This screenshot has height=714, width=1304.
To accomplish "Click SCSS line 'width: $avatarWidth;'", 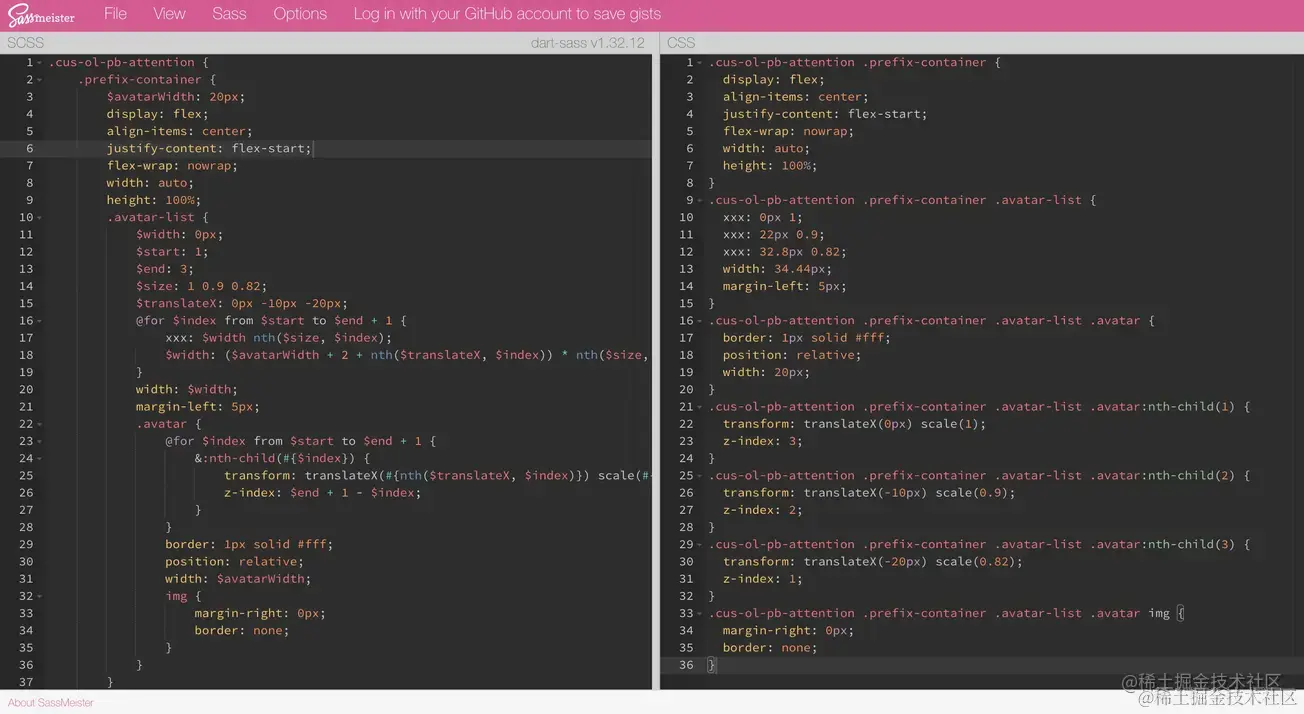I will coord(238,579).
